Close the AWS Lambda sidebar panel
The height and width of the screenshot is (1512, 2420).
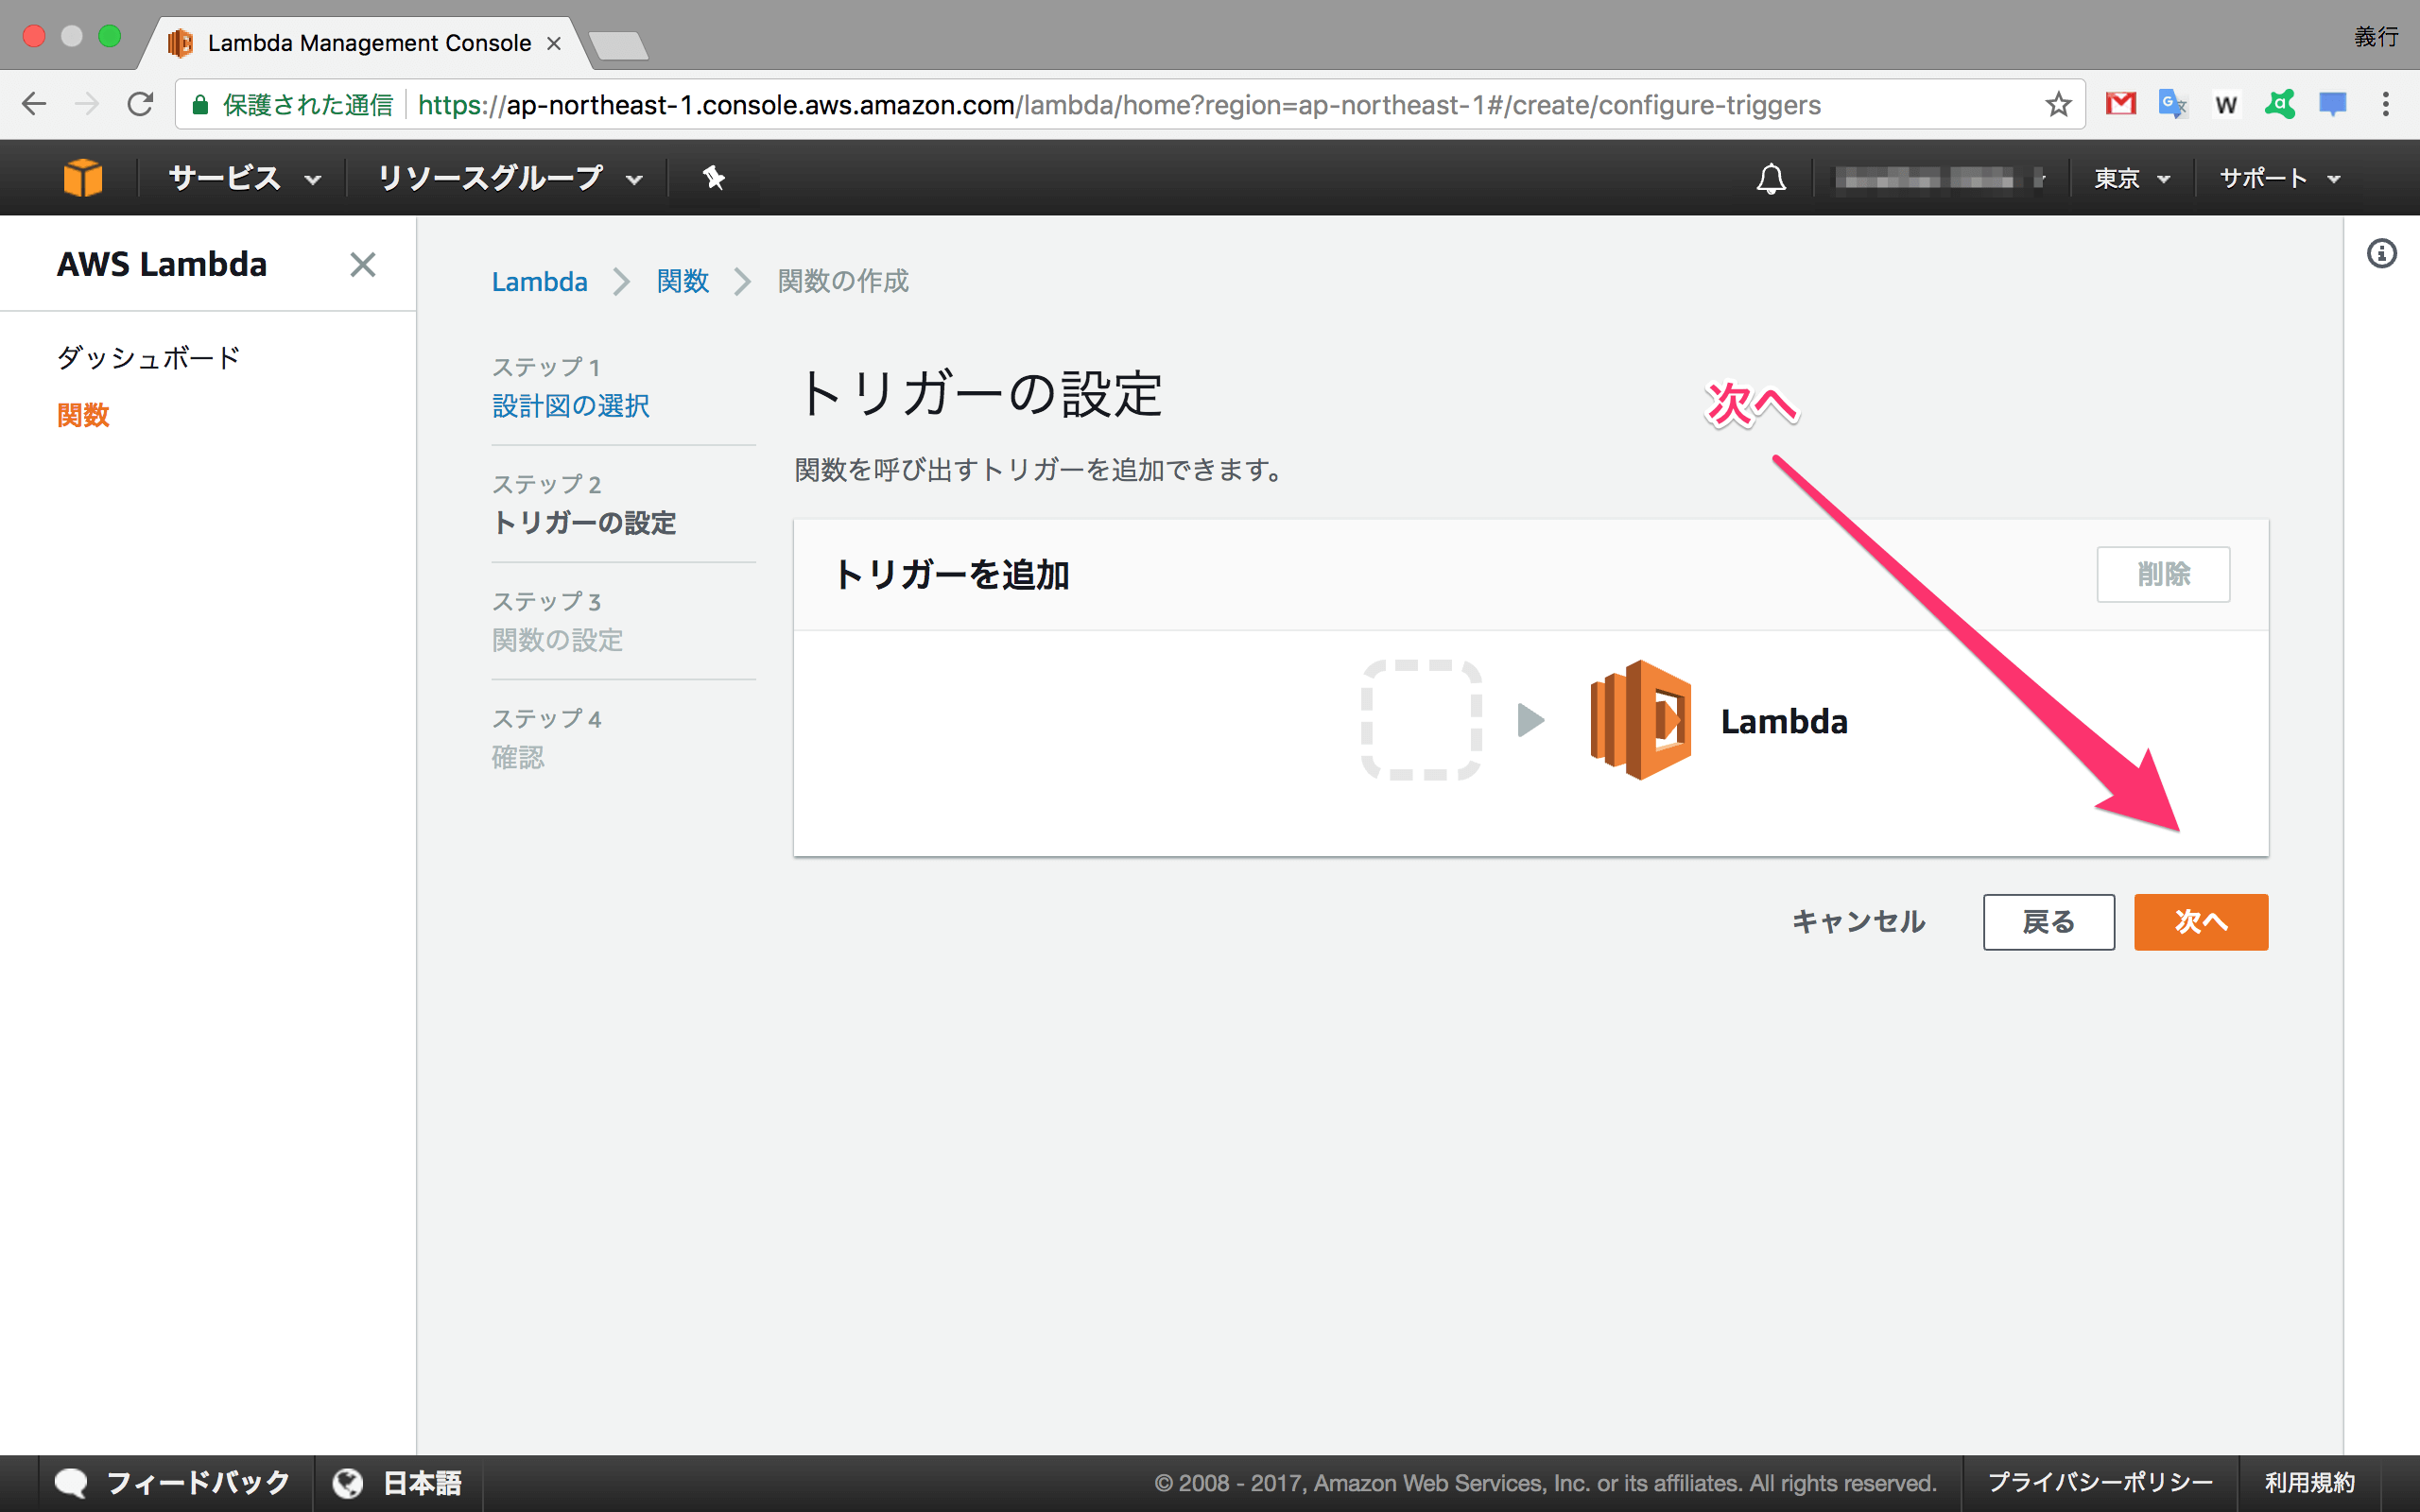362,265
